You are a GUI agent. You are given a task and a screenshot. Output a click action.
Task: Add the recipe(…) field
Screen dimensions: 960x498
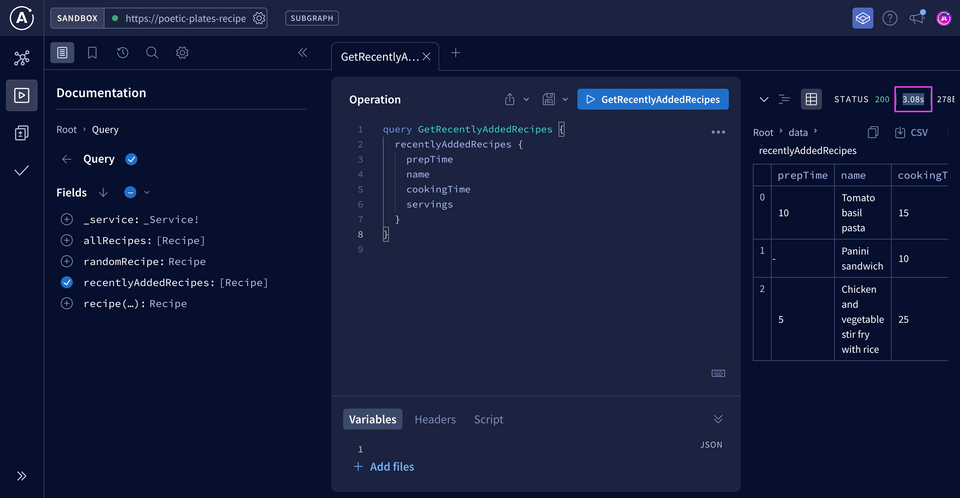tap(67, 303)
